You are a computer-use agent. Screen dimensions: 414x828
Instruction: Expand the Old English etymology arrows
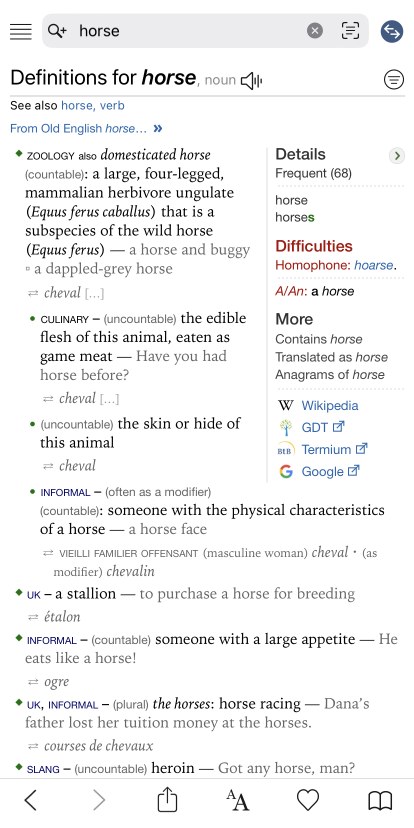coord(157,128)
